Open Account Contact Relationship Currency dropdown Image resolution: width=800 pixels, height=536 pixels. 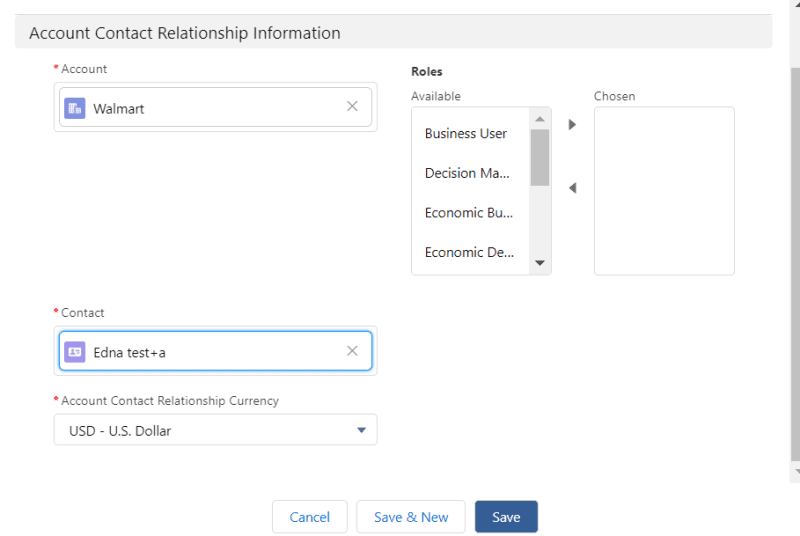tap(215, 430)
